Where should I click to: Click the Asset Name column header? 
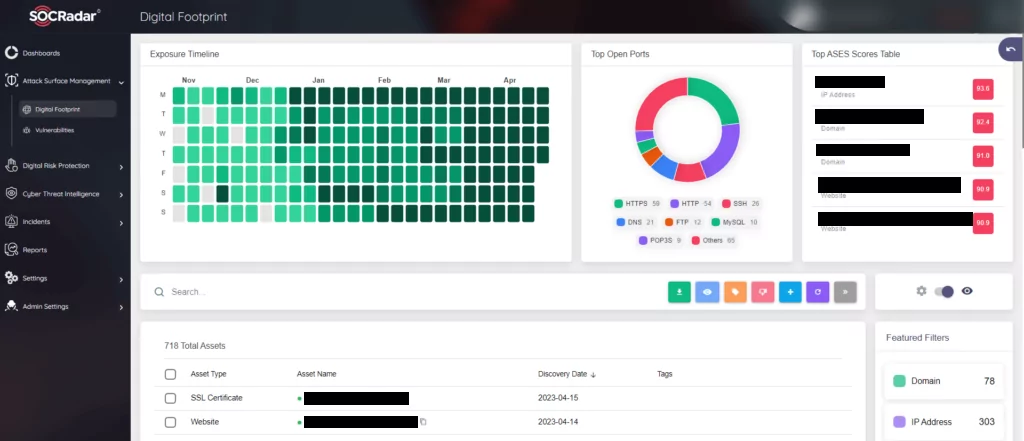(317, 374)
